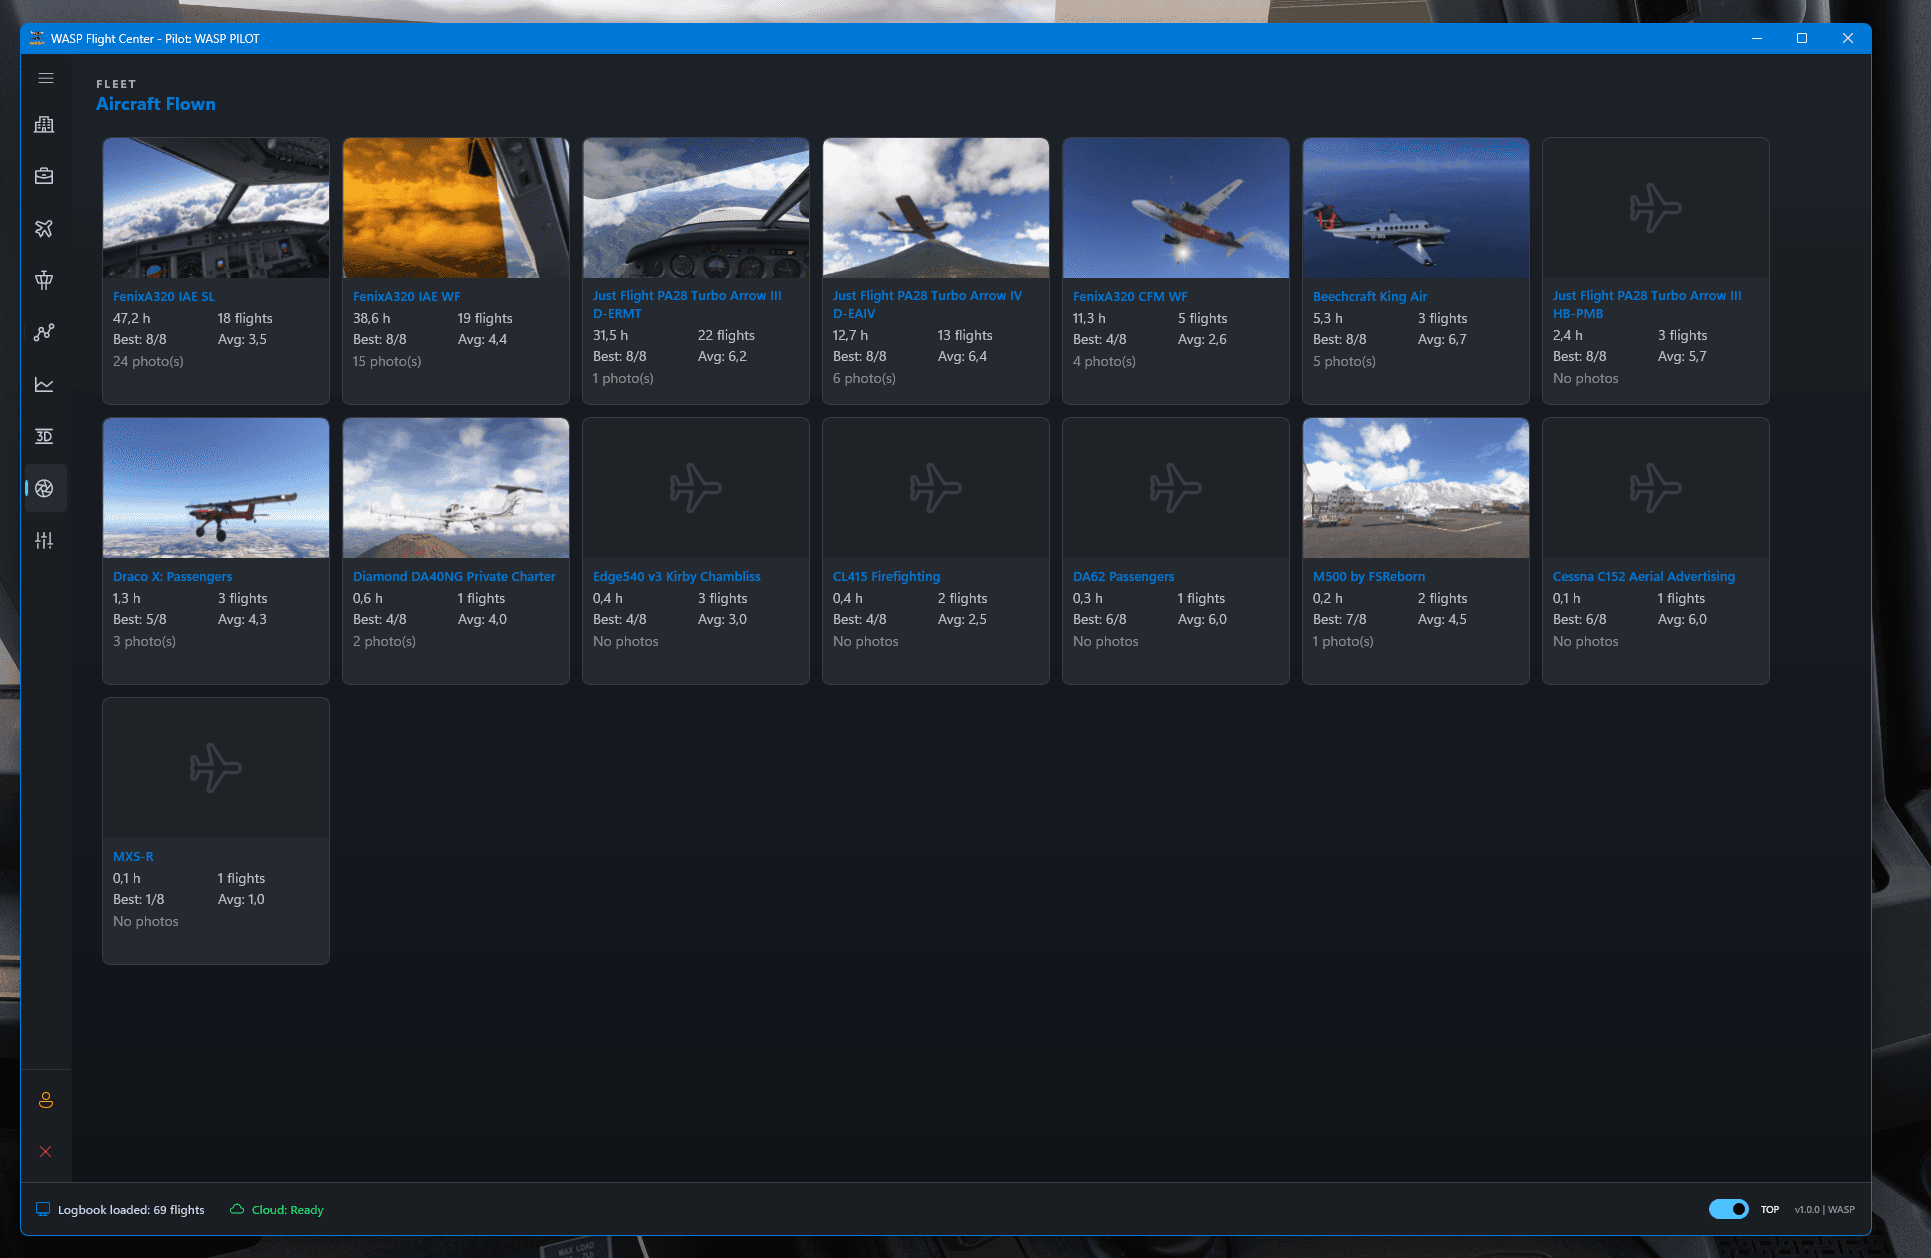
Task: Click the red X exit icon
Action: 45,1152
